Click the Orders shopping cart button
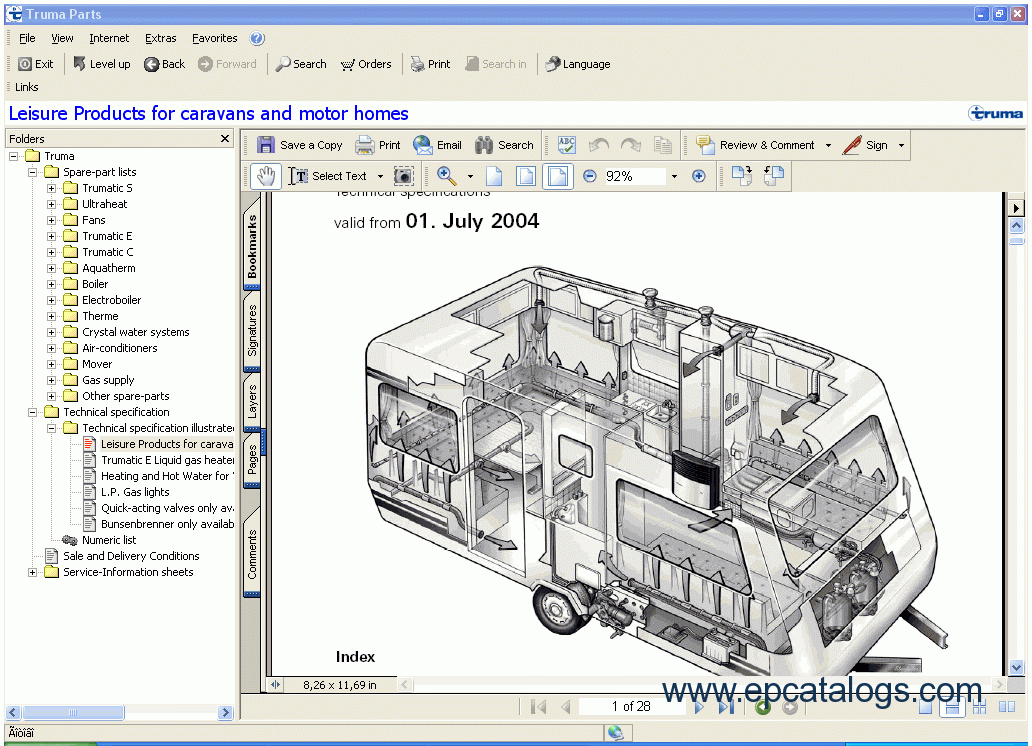Viewport: 1032px width, 746px height. click(366, 64)
